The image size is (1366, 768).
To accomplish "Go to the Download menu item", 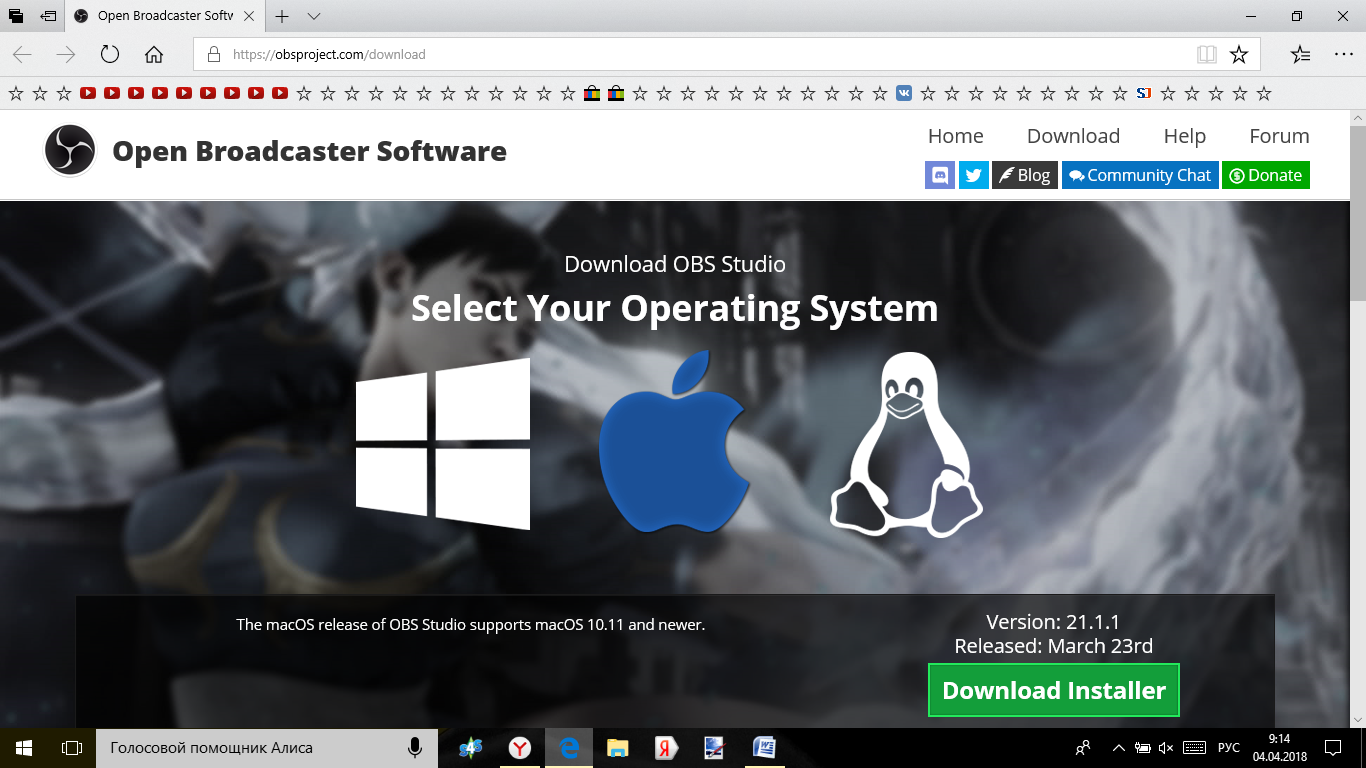I will (x=1073, y=136).
